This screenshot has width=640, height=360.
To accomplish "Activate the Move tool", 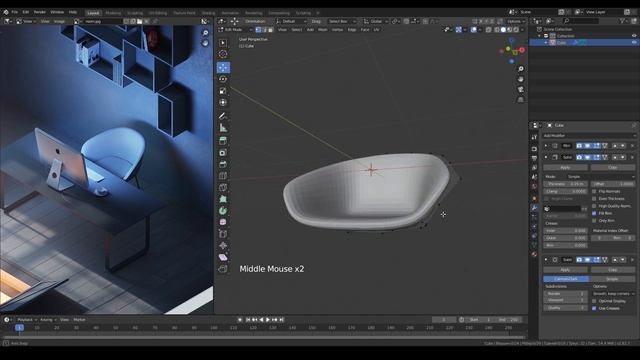I will coord(223,67).
